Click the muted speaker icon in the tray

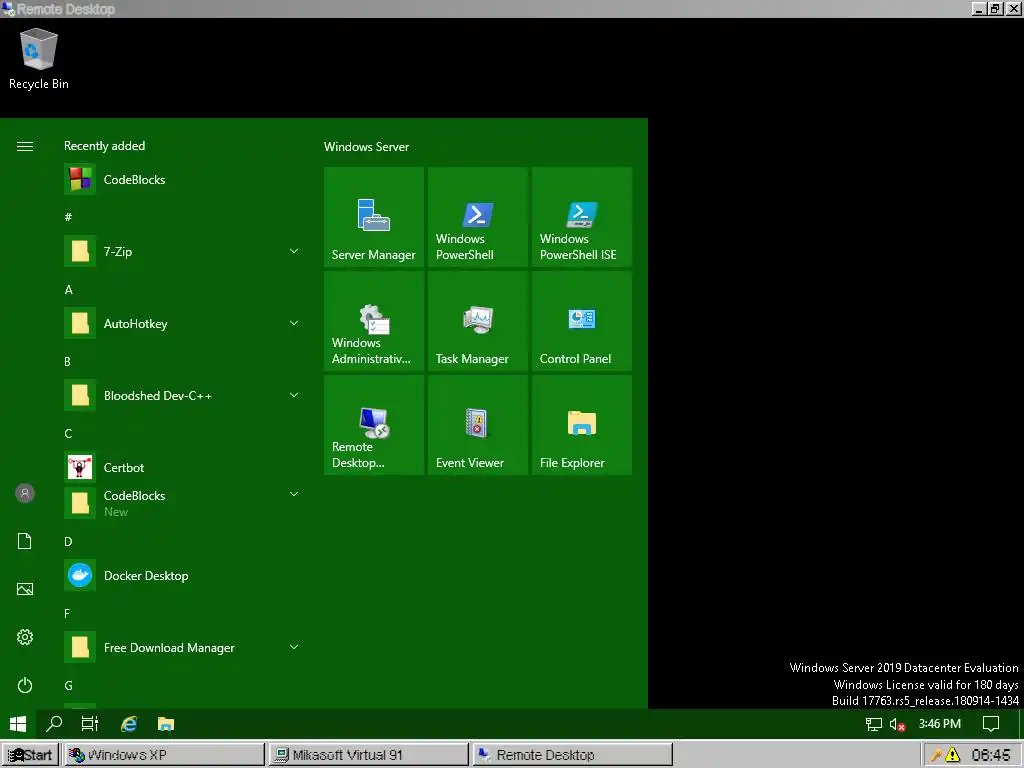897,724
